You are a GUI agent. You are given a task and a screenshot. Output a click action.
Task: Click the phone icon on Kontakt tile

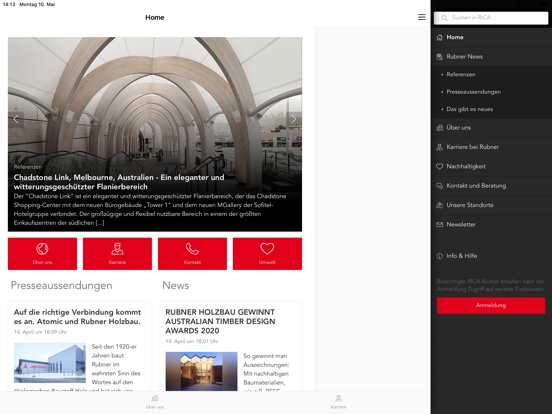click(x=192, y=249)
